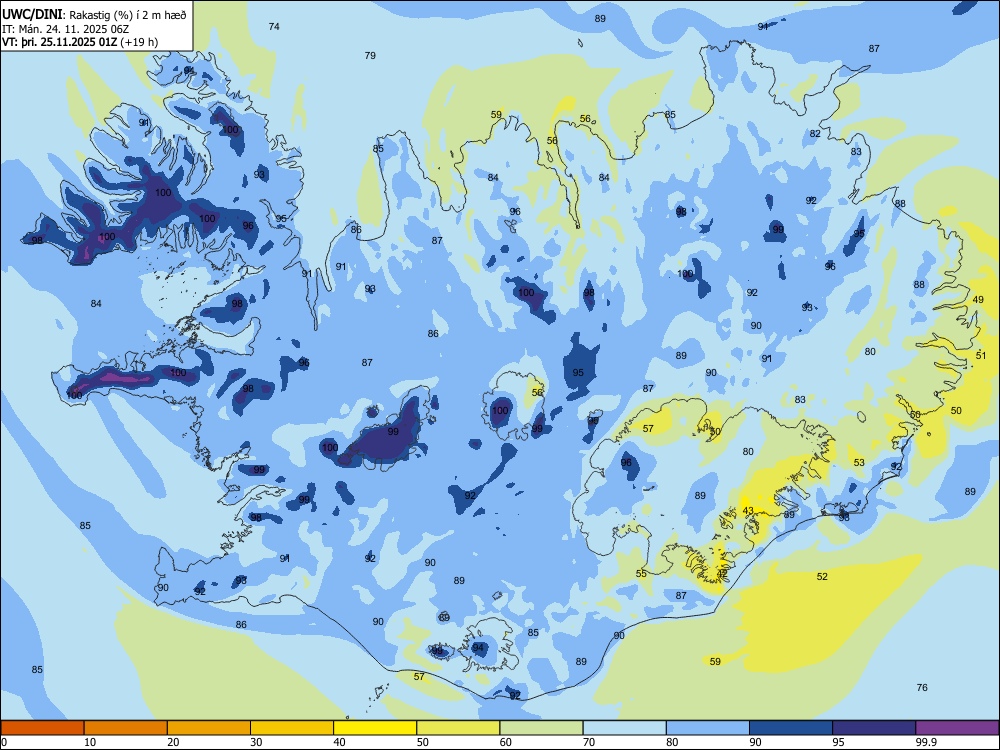The height and width of the screenshot is (750, 1000).
Task: Click the 'VT: þri. 25.11.2025 01Z' valid time
Action: point(59,42)
